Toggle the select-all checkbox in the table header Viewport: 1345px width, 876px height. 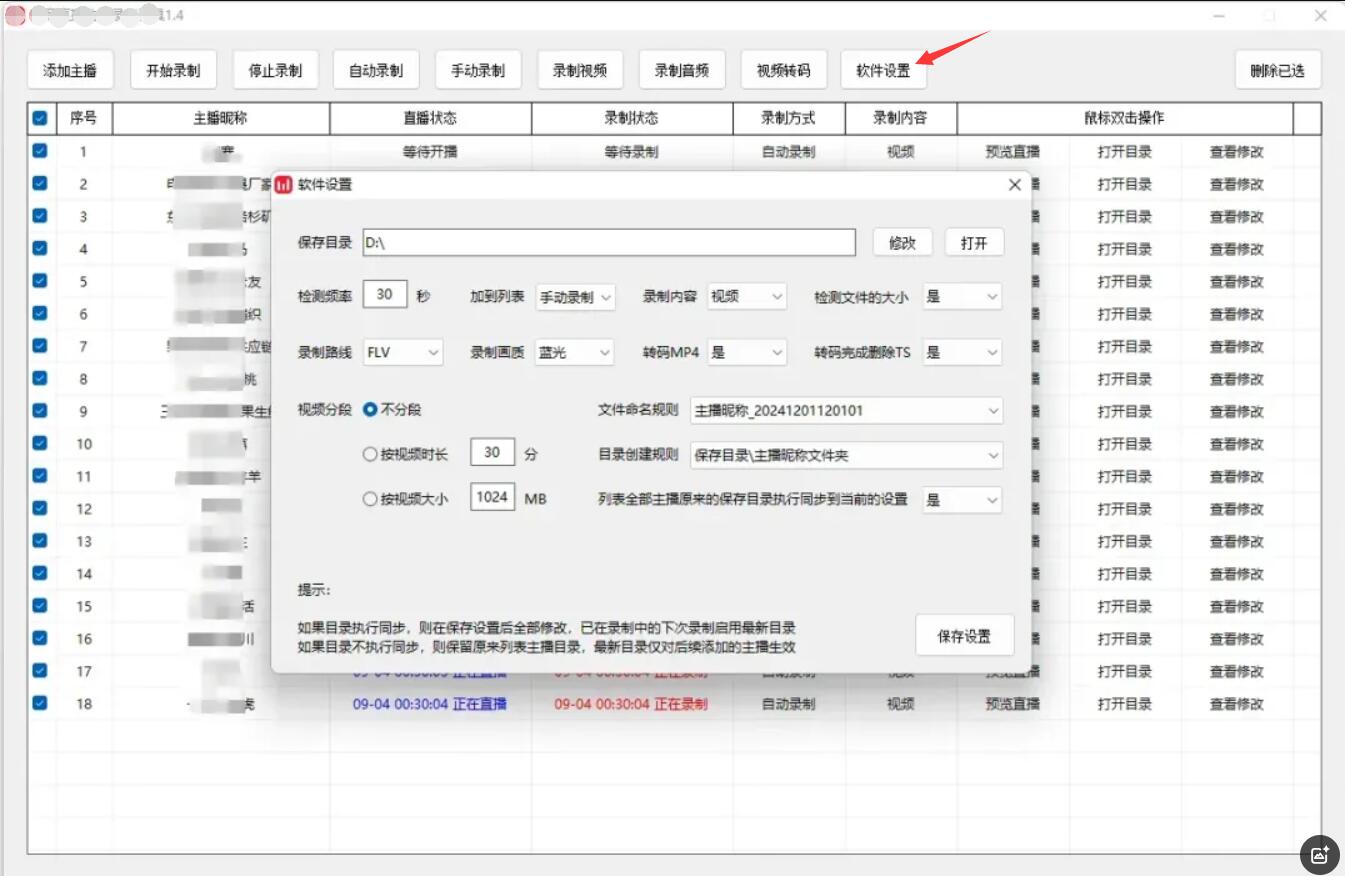tap(39, 118)
